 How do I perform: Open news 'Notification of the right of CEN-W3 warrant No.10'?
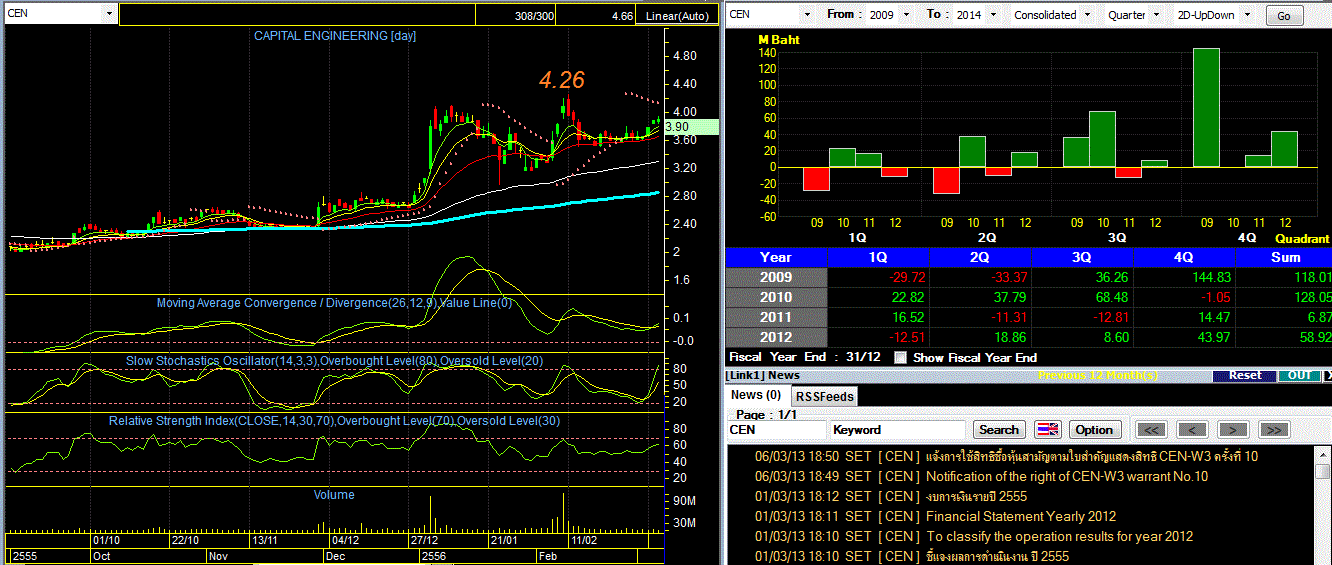(1067, 476)
